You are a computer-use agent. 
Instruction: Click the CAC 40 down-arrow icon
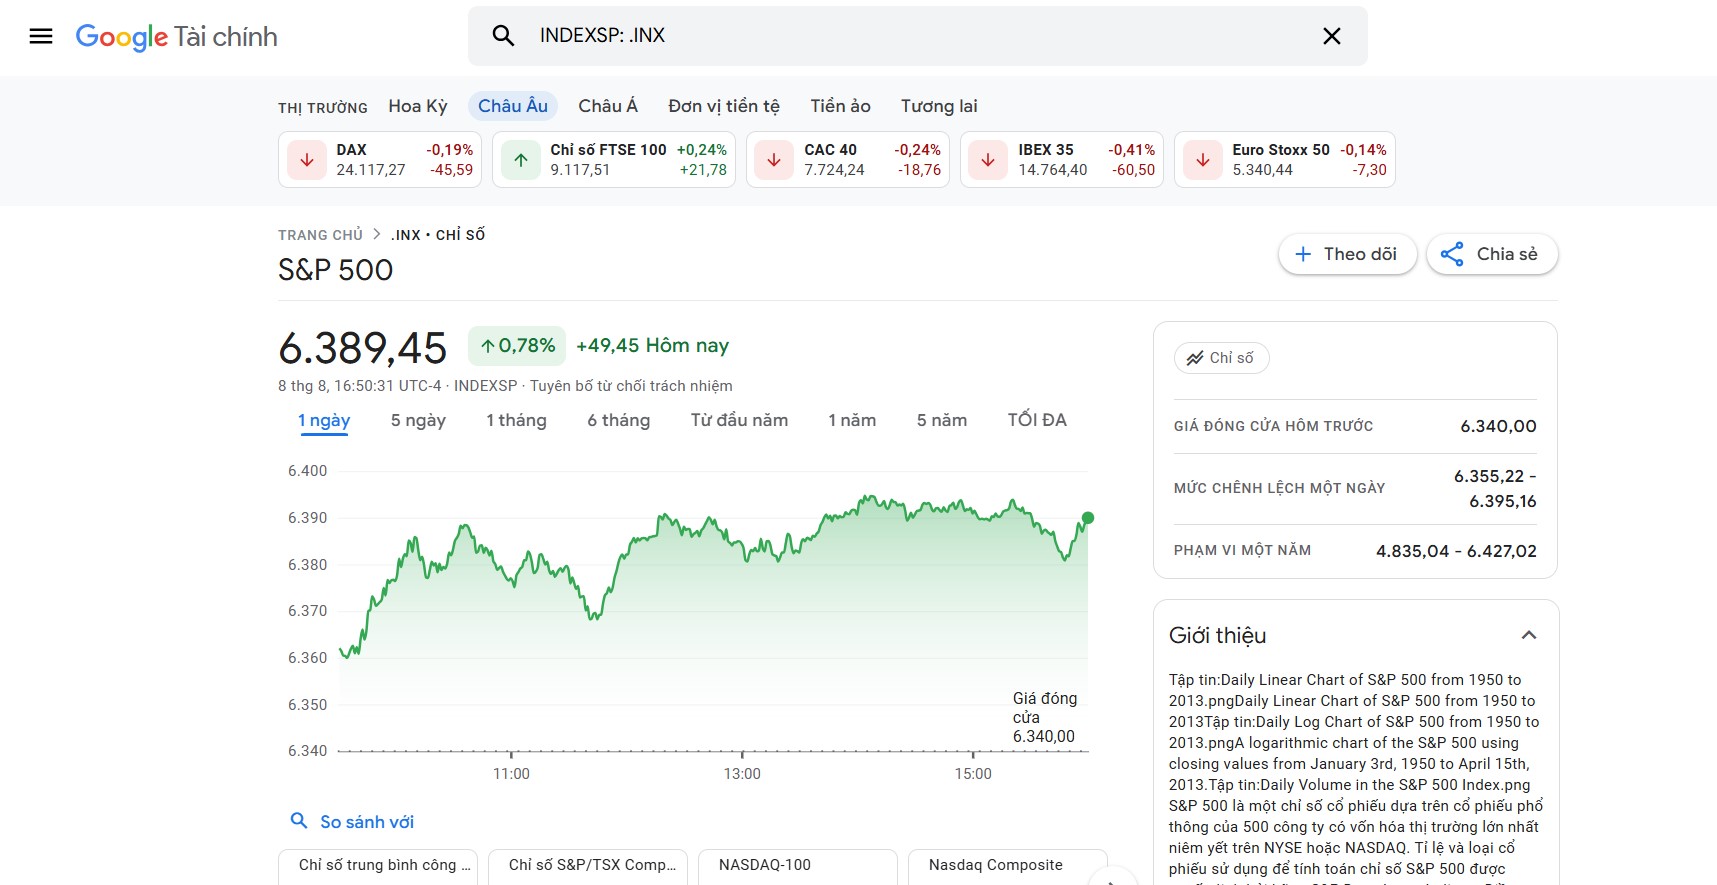pyautogui.click(x=774, y=160)
